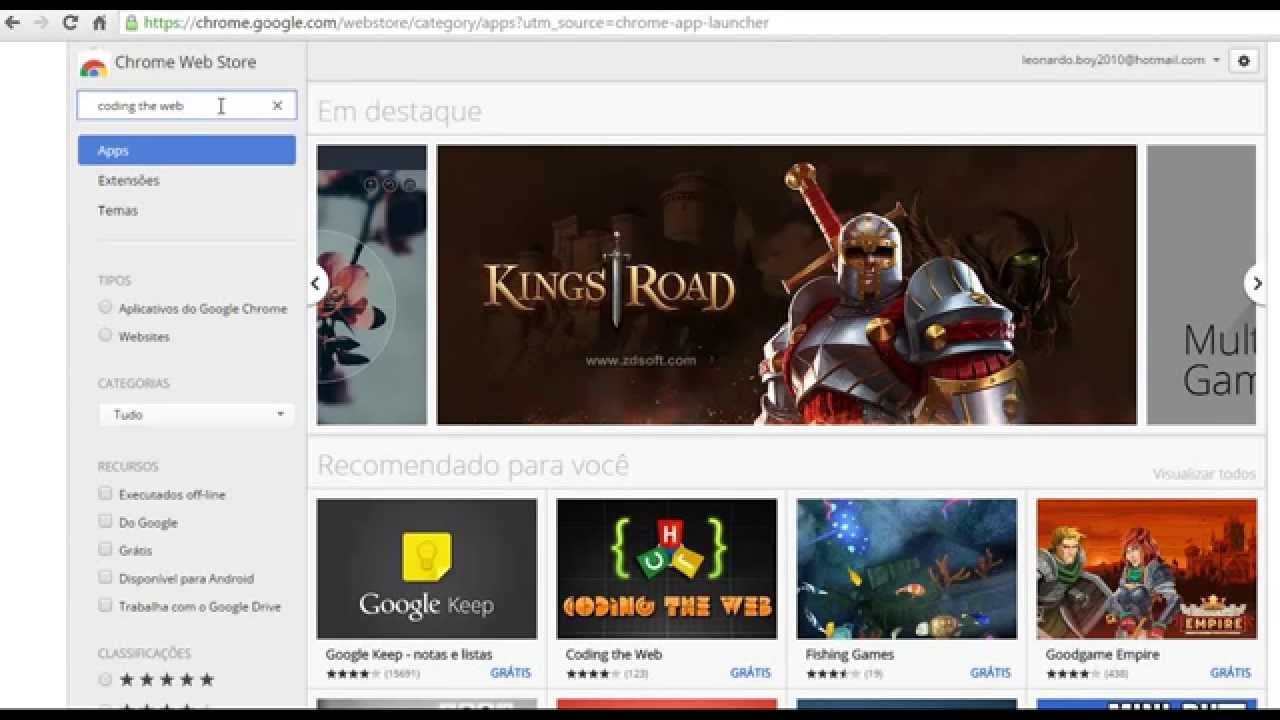The width and height of the screenshot is (1280, 720).
Task: Select the five-star rating radio button
Action: 105,680
